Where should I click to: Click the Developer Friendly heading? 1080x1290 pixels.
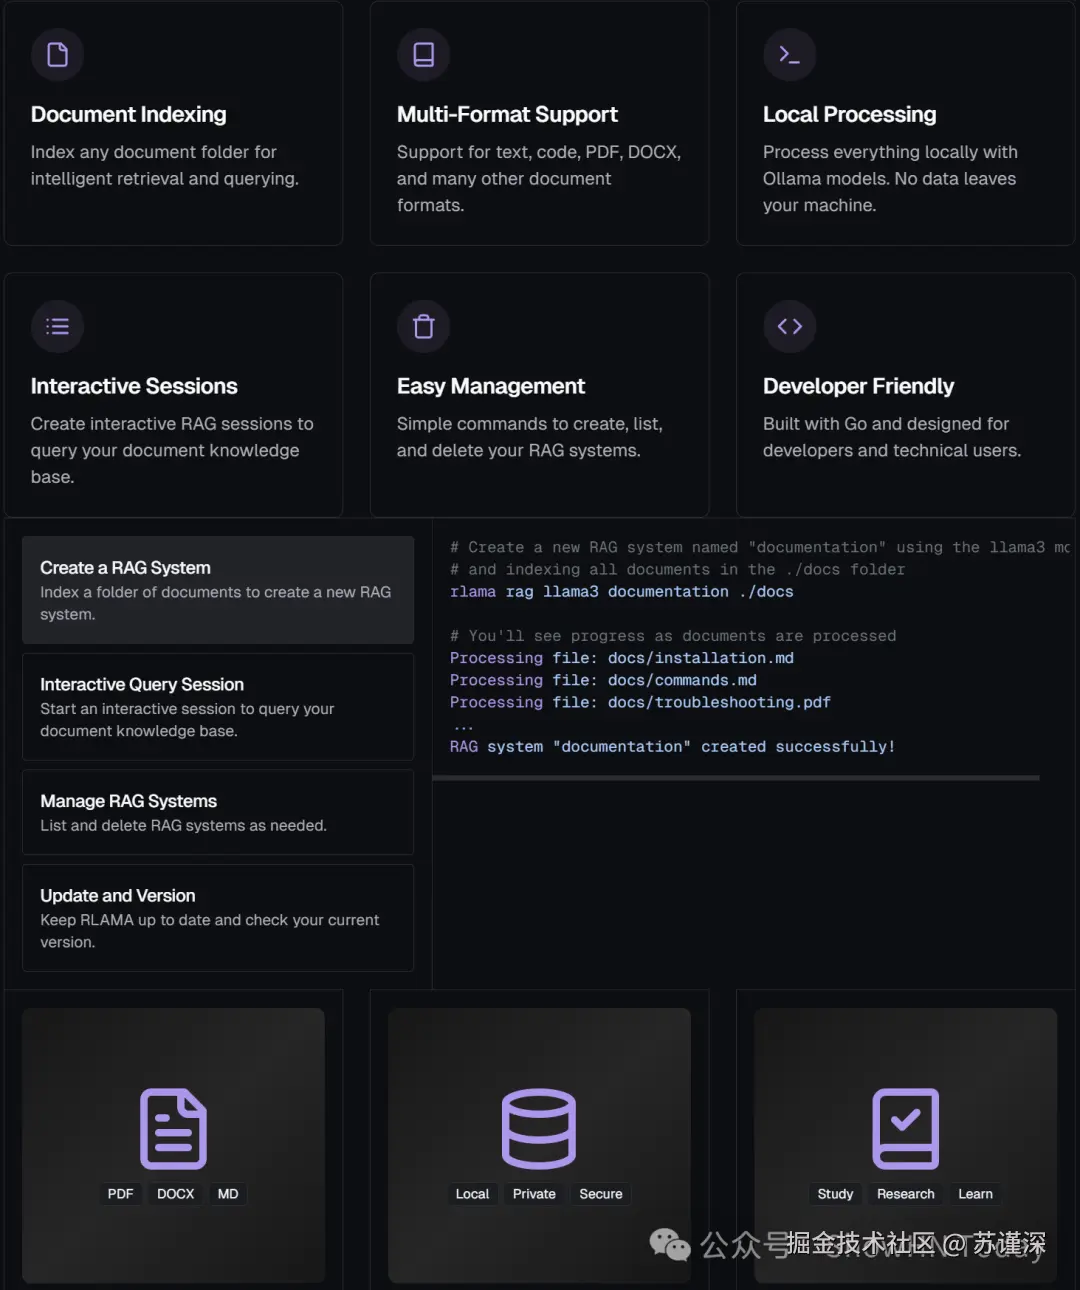pos(859,386)
